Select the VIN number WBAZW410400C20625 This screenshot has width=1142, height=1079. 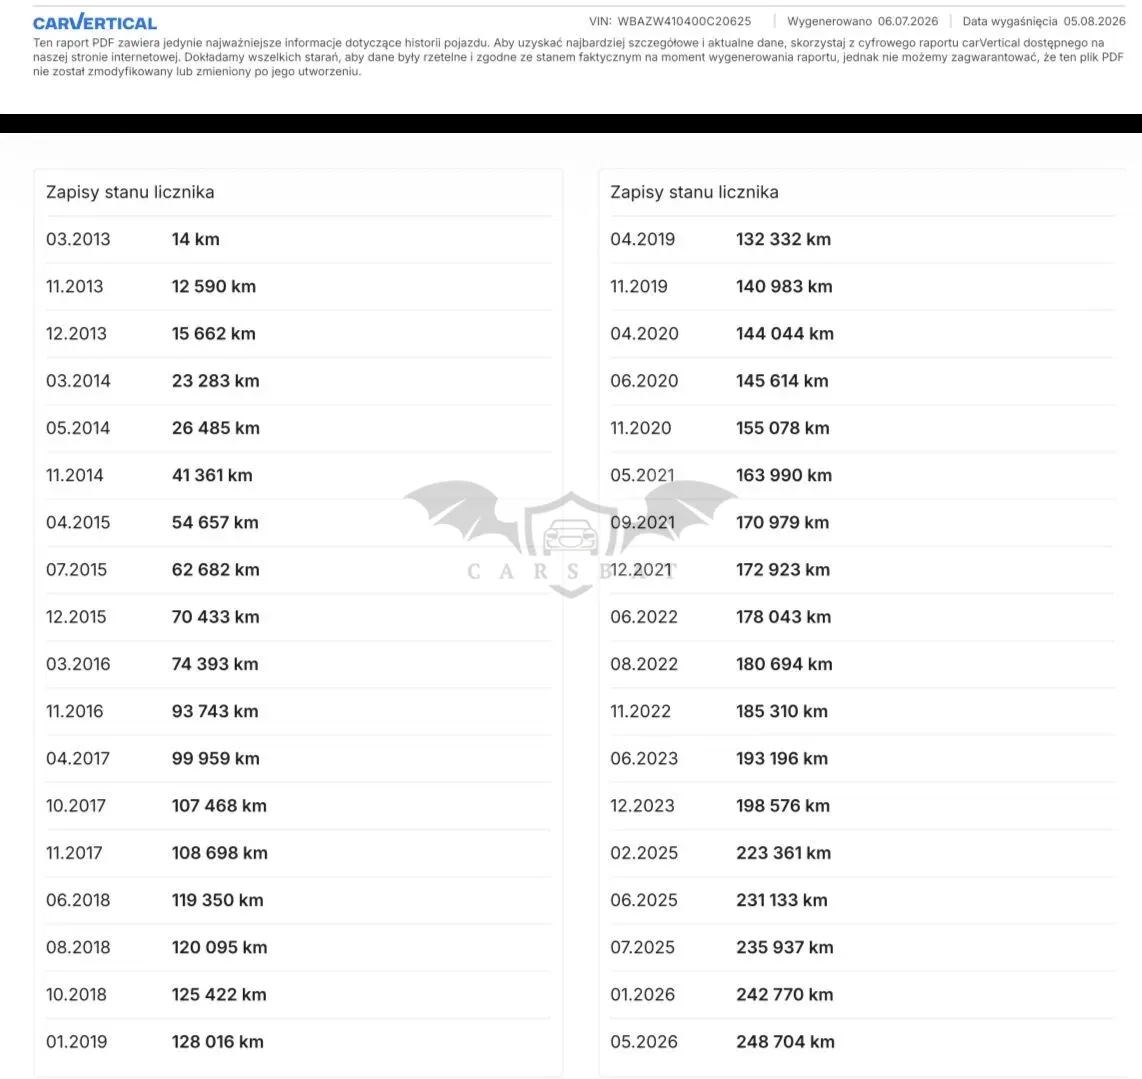684,21
